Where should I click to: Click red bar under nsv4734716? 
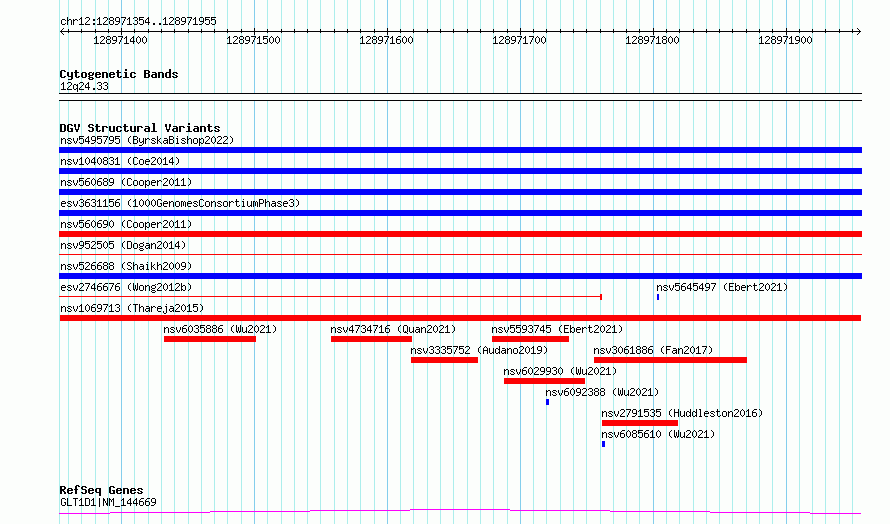pos(371,339)
